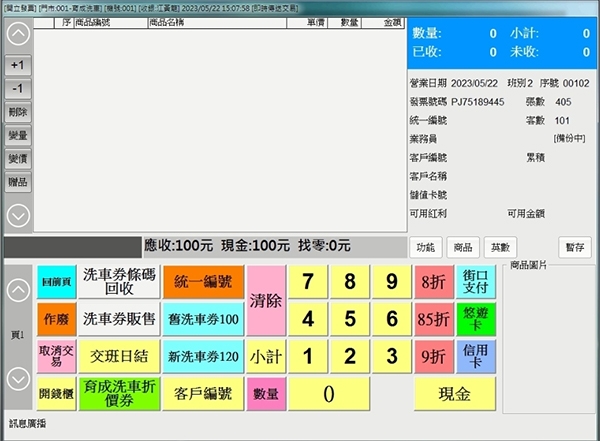Click keypad digit 2
Viewport: 600px width, 441px height.
tap(350, 356)
